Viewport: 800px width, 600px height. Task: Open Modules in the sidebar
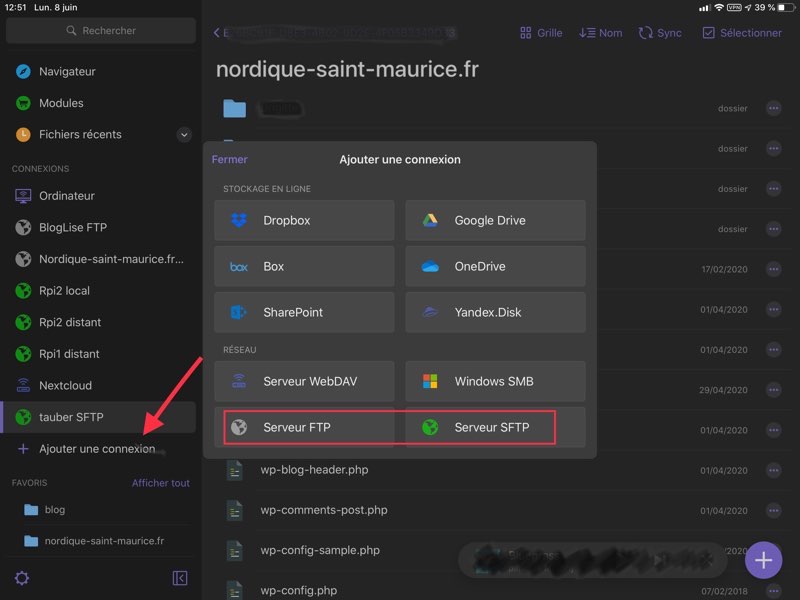point(60,103)
